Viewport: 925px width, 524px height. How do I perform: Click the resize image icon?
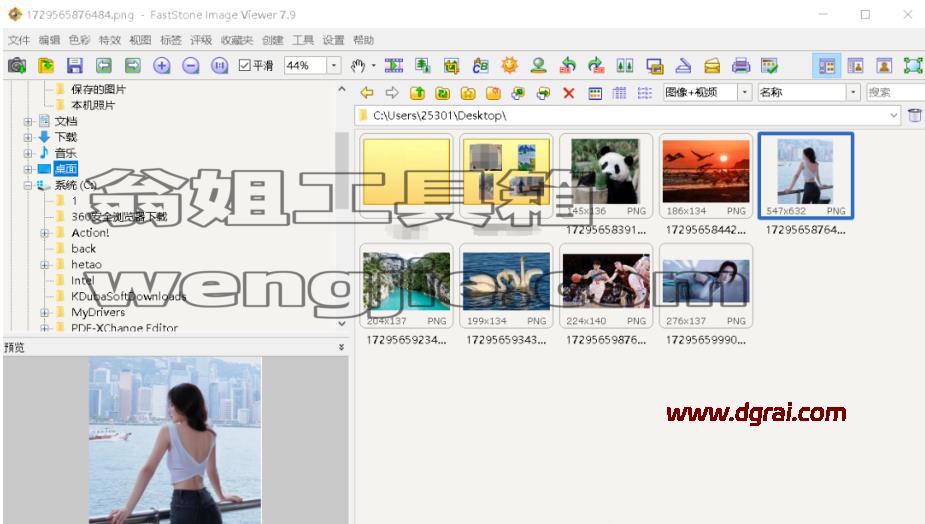click(x=422, y=65)
